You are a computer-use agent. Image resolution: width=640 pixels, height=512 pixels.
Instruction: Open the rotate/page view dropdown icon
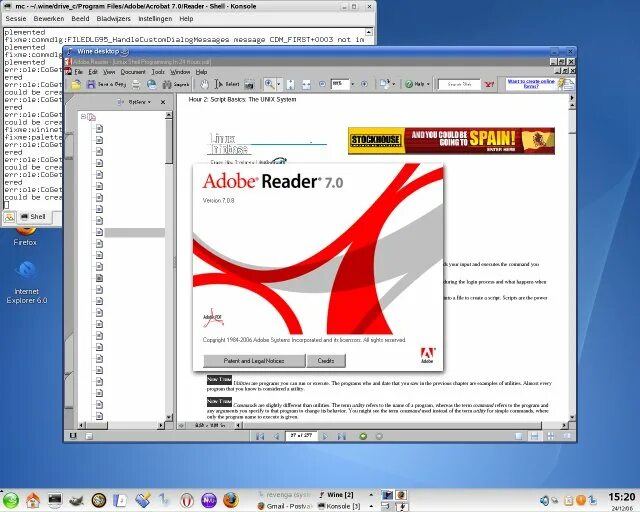(387, 84)
